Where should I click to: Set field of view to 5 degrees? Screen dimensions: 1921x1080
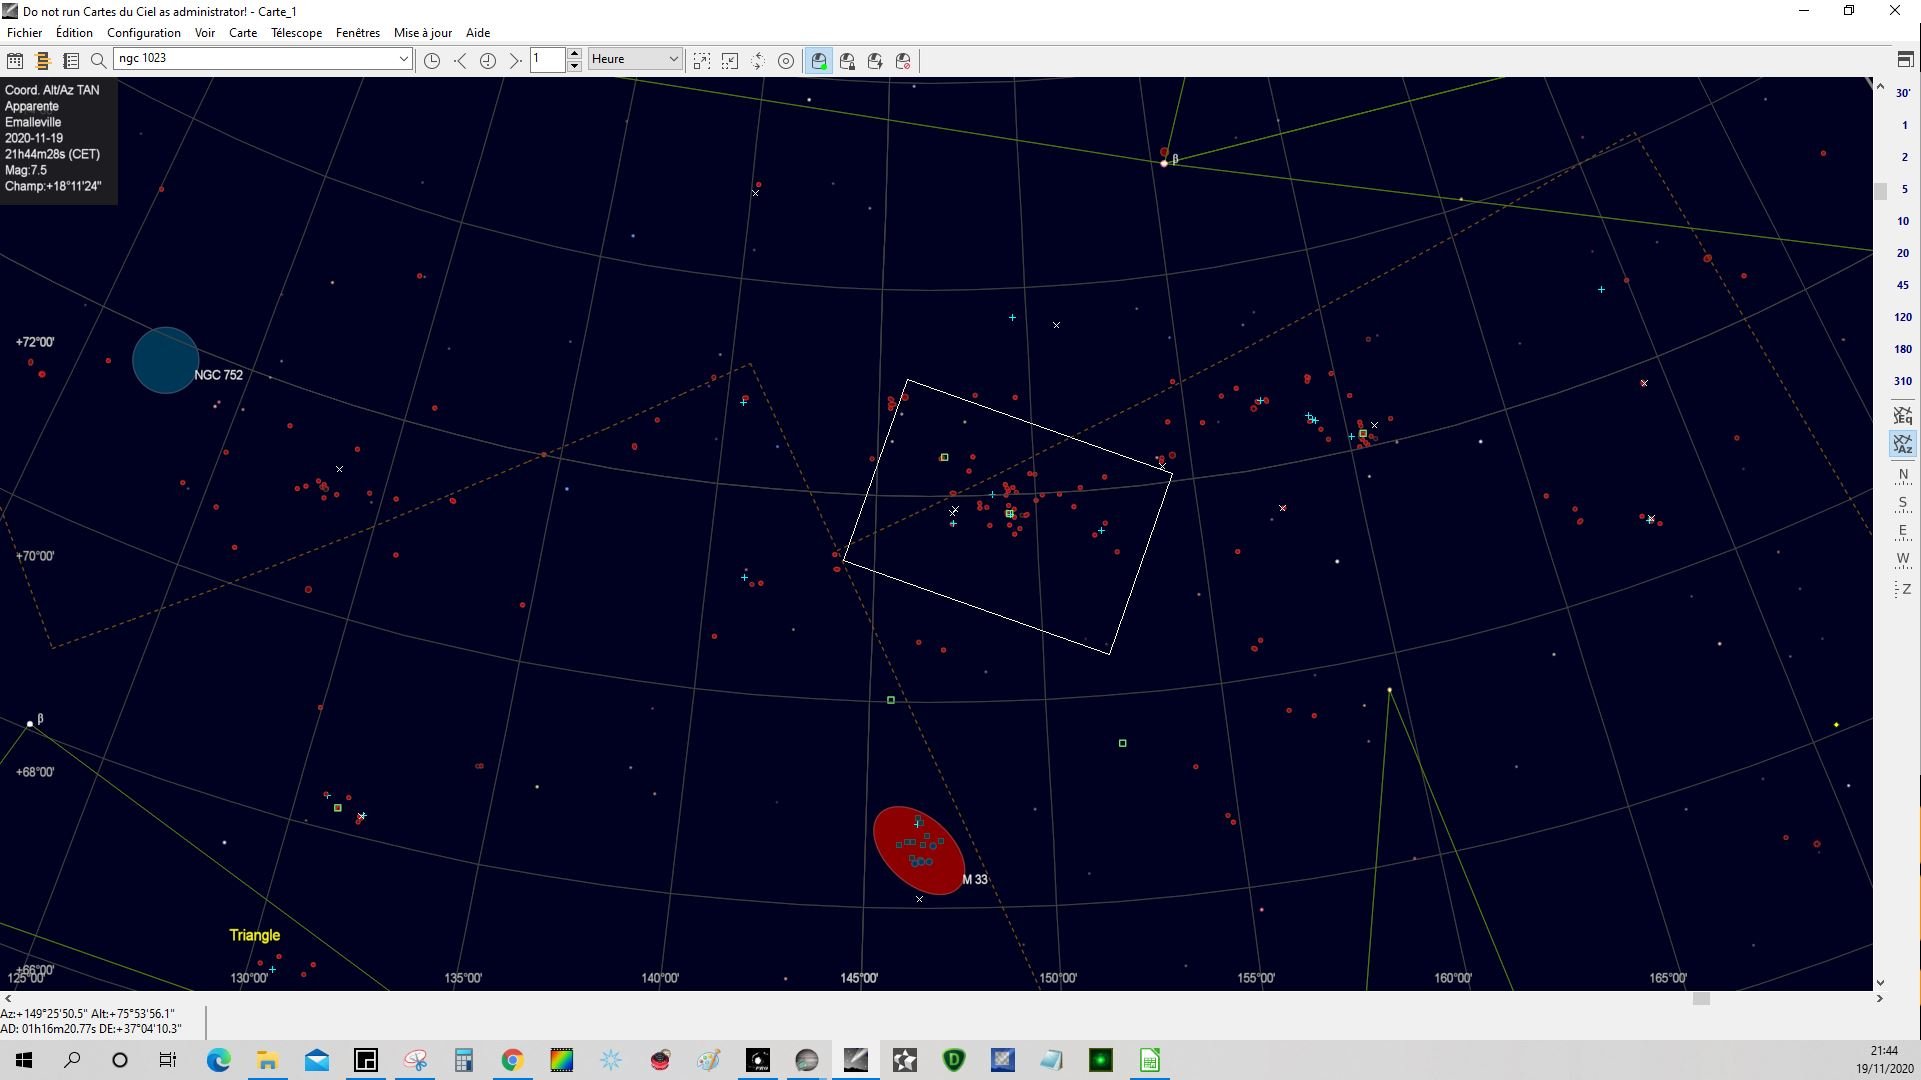(1903, 189)
